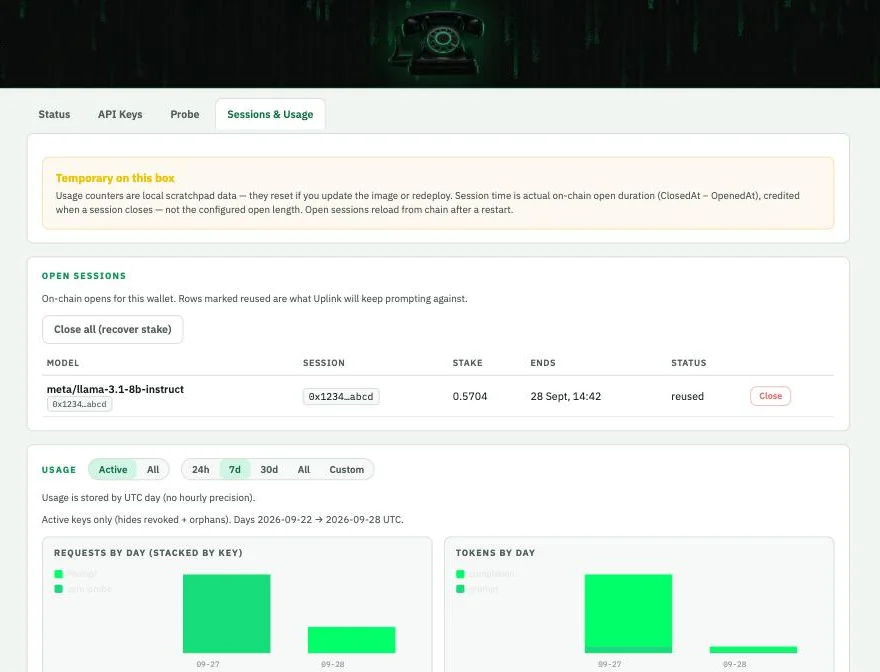Show All keys in usage filter
This screenshot has width=880, height=672.
(x=153, y=469)
